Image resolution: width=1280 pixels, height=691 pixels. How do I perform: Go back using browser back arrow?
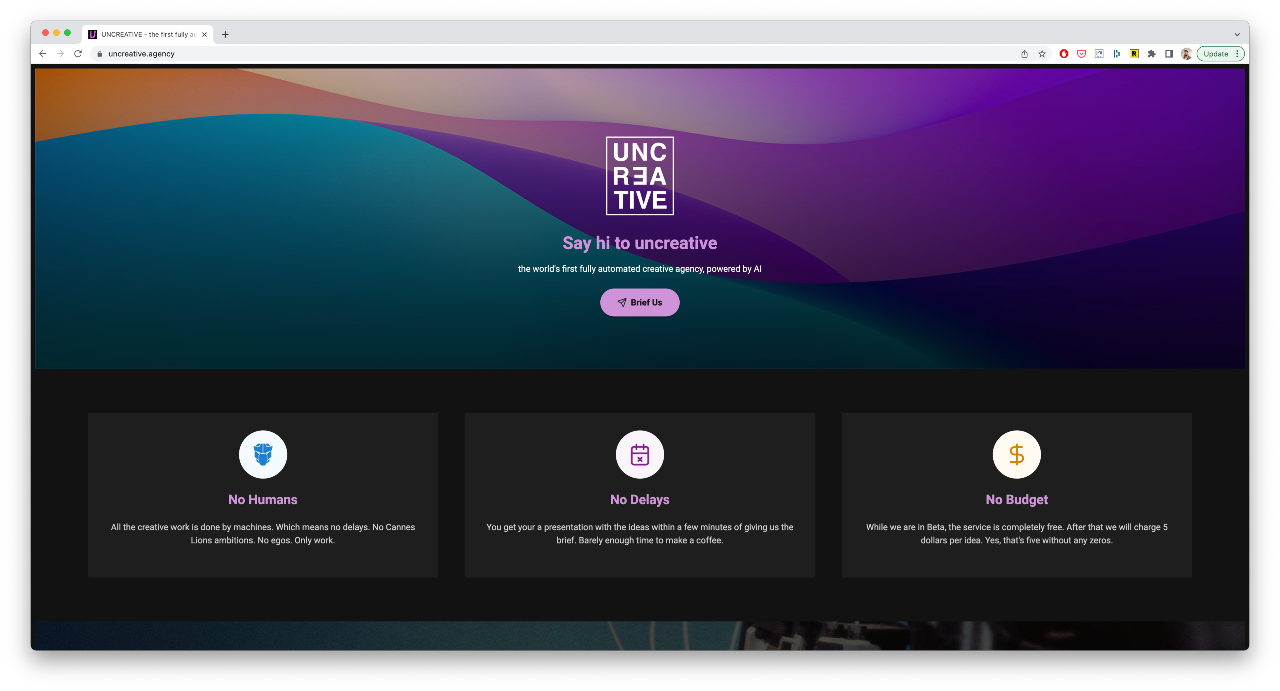click(x=43, y=53)
